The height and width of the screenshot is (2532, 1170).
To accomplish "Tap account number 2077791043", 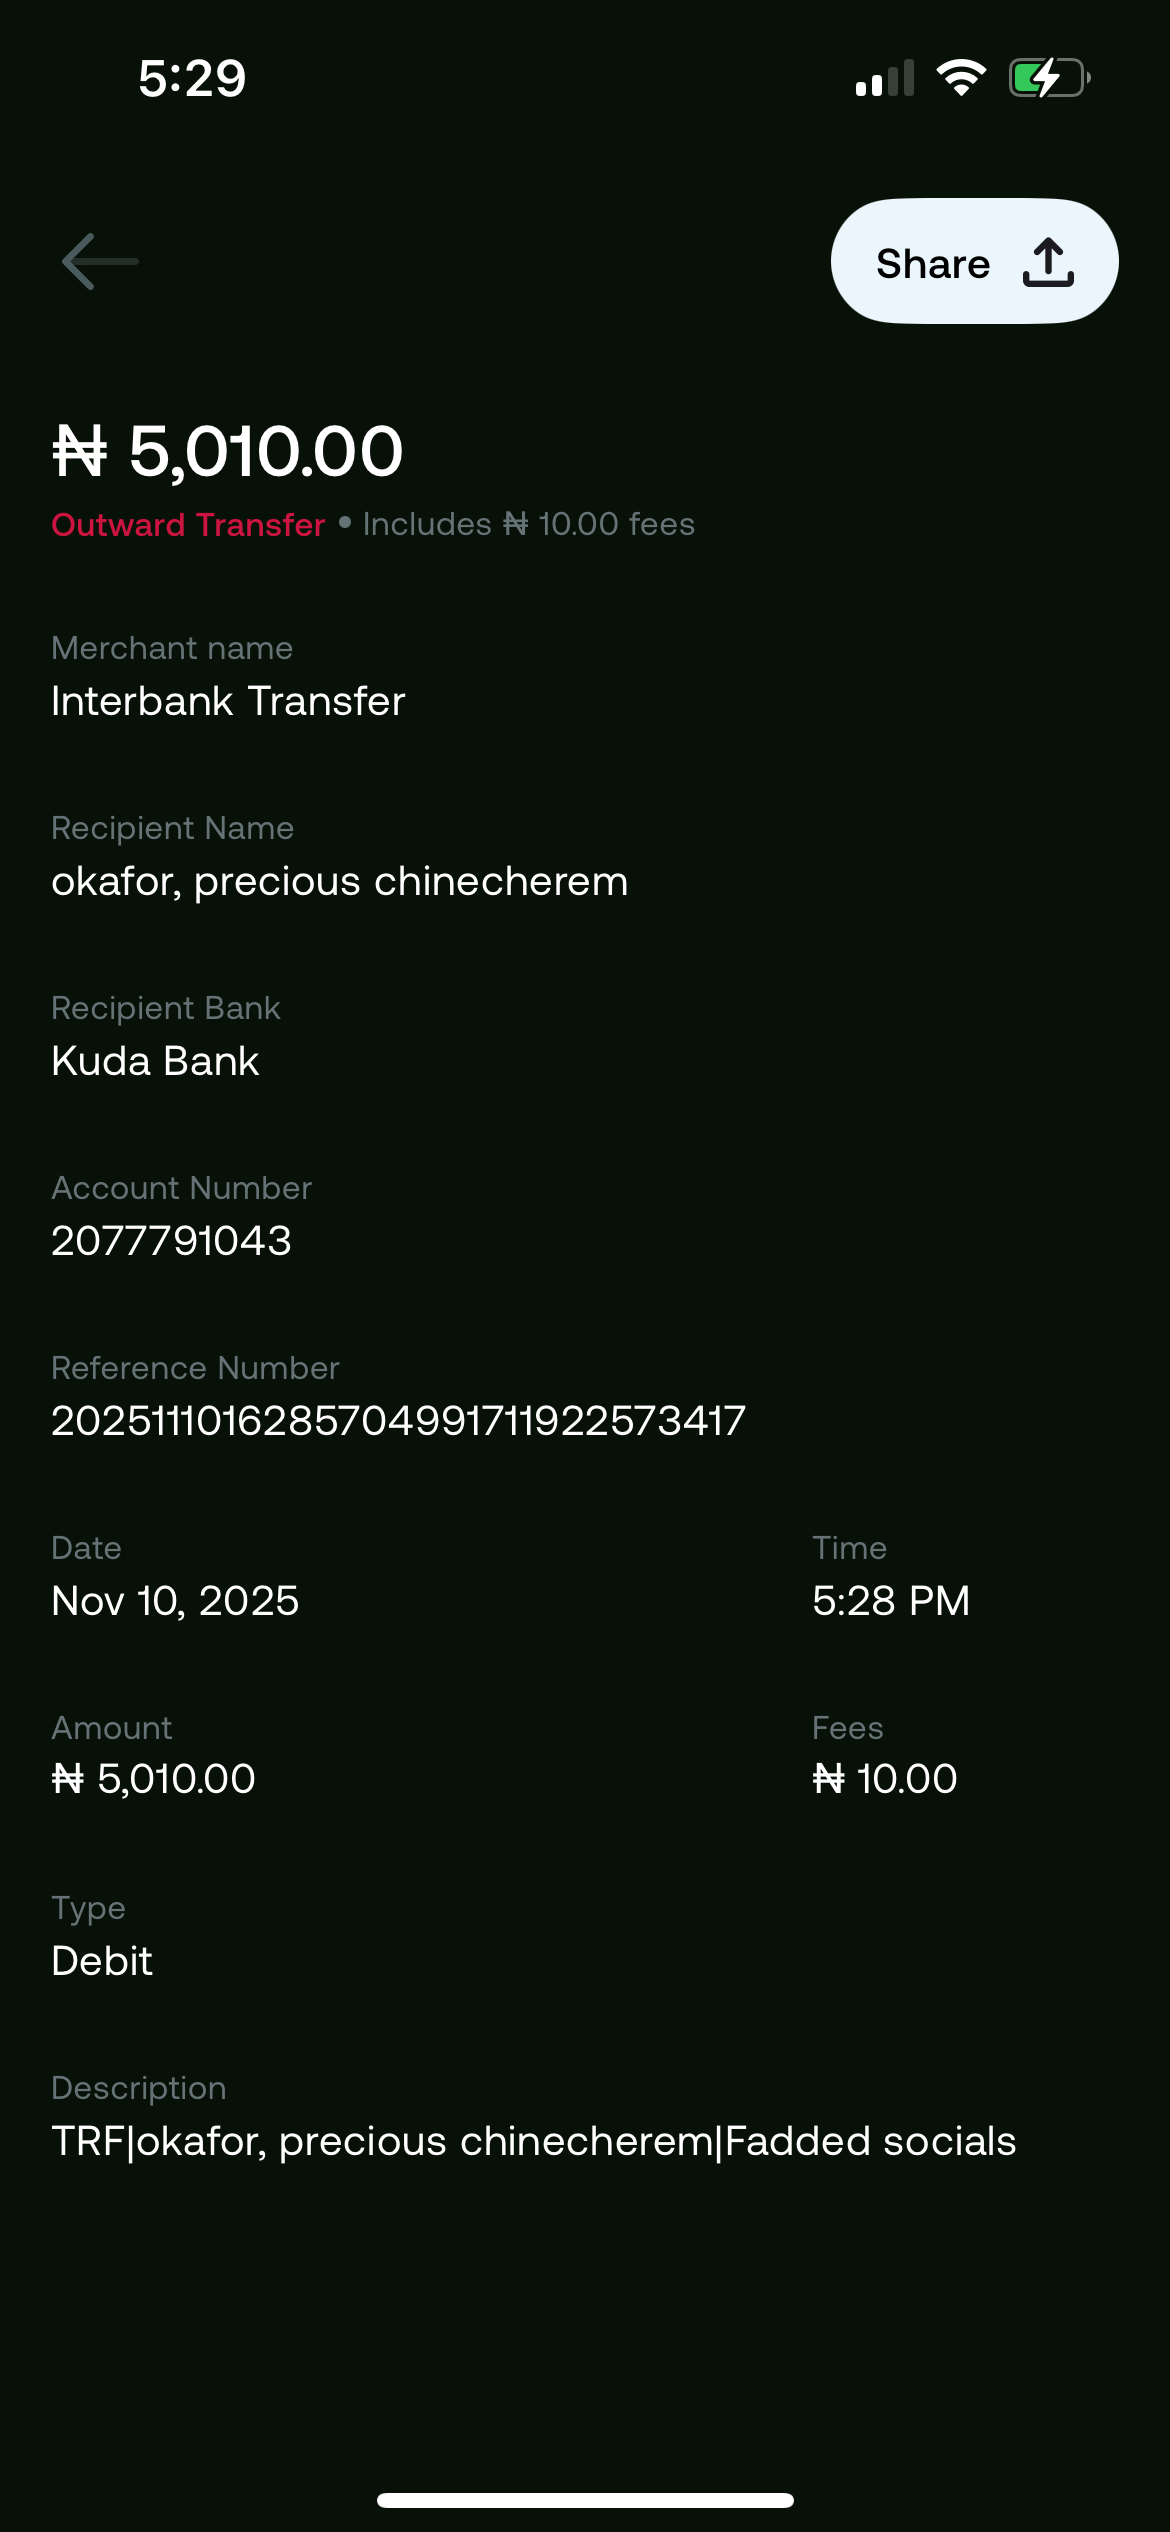I will (x=171, y=1241).
